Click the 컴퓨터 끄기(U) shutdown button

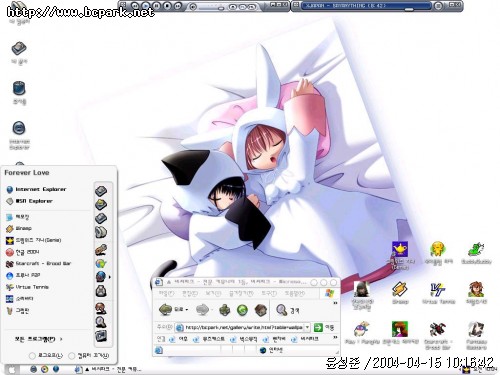89,355
